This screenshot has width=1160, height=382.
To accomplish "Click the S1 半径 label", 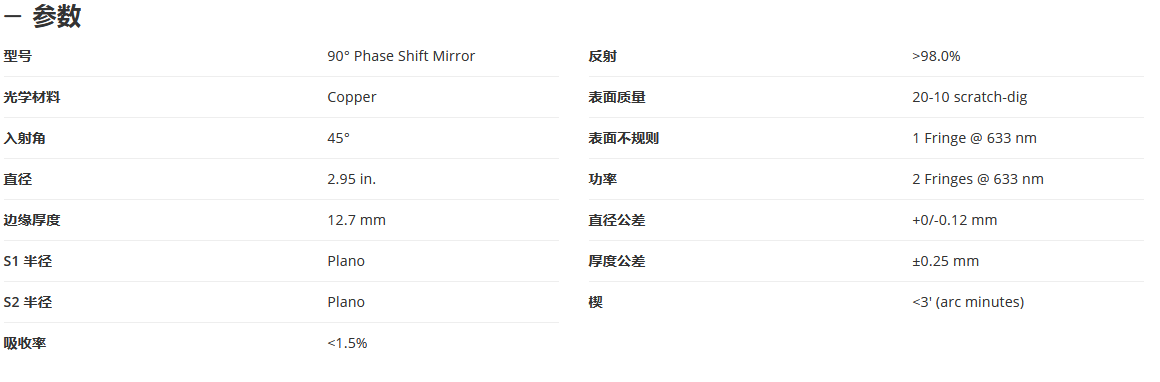I will pos(28,261).
